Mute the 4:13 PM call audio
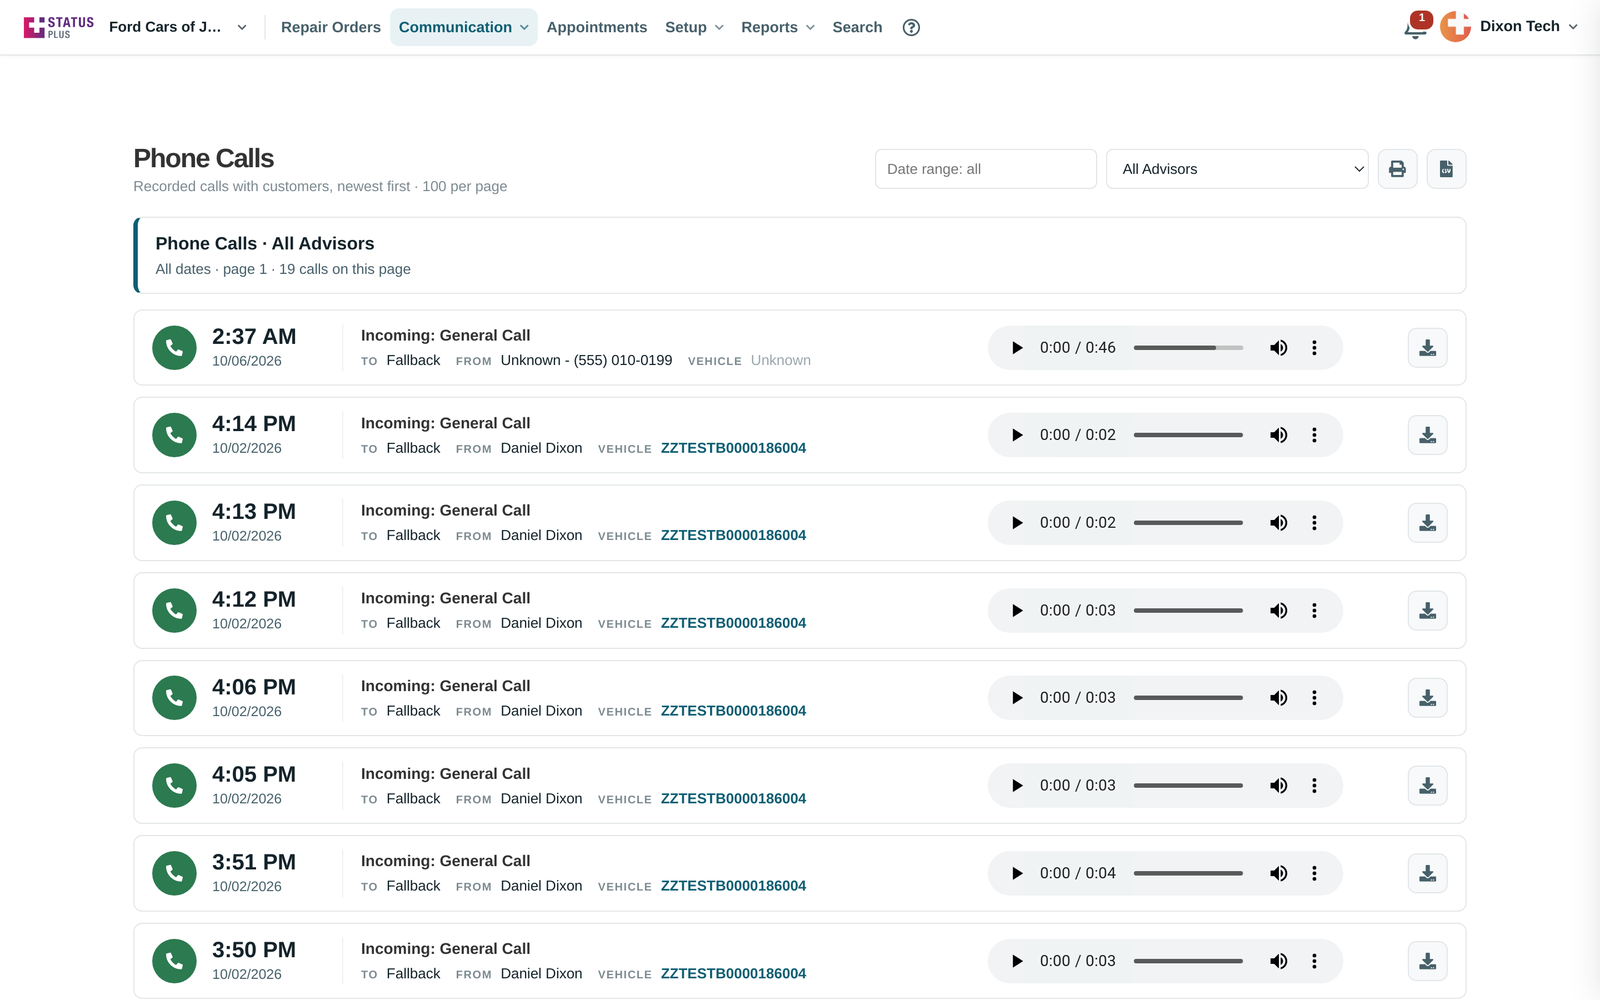The height and width of the screenshot is (1000, 1600). [x=1278, y=523]
